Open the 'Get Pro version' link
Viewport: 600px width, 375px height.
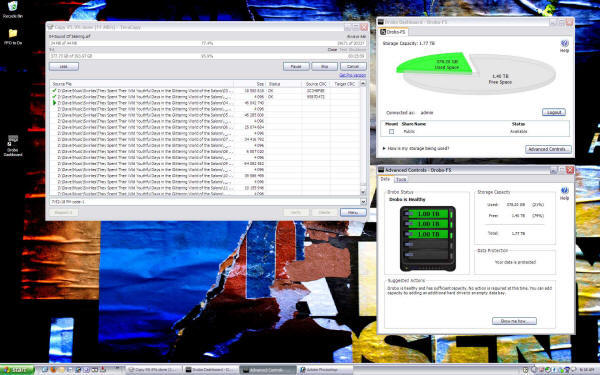(x=352, y=75)
